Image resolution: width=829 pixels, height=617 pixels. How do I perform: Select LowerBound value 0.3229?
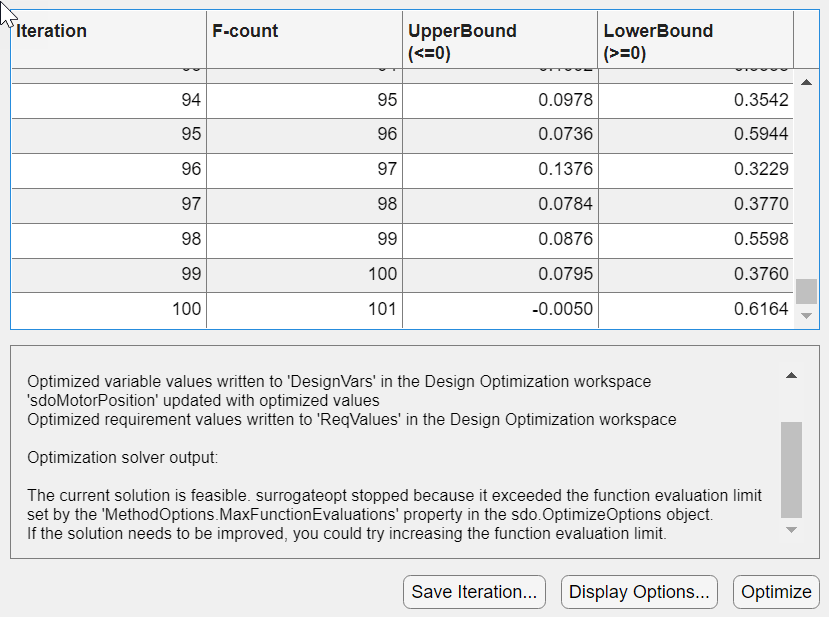pyautogui.click(x=696, y=169)
